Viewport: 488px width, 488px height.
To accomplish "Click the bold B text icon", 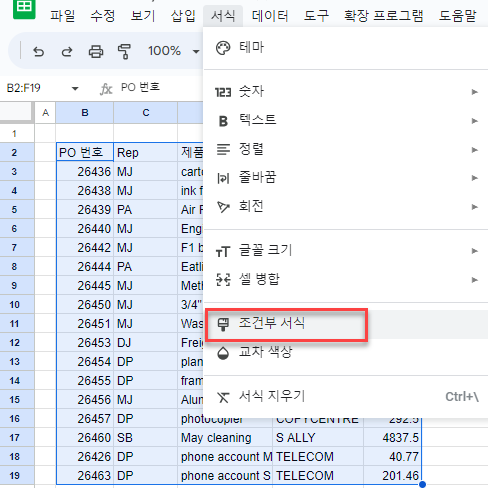I will point(223,121).
